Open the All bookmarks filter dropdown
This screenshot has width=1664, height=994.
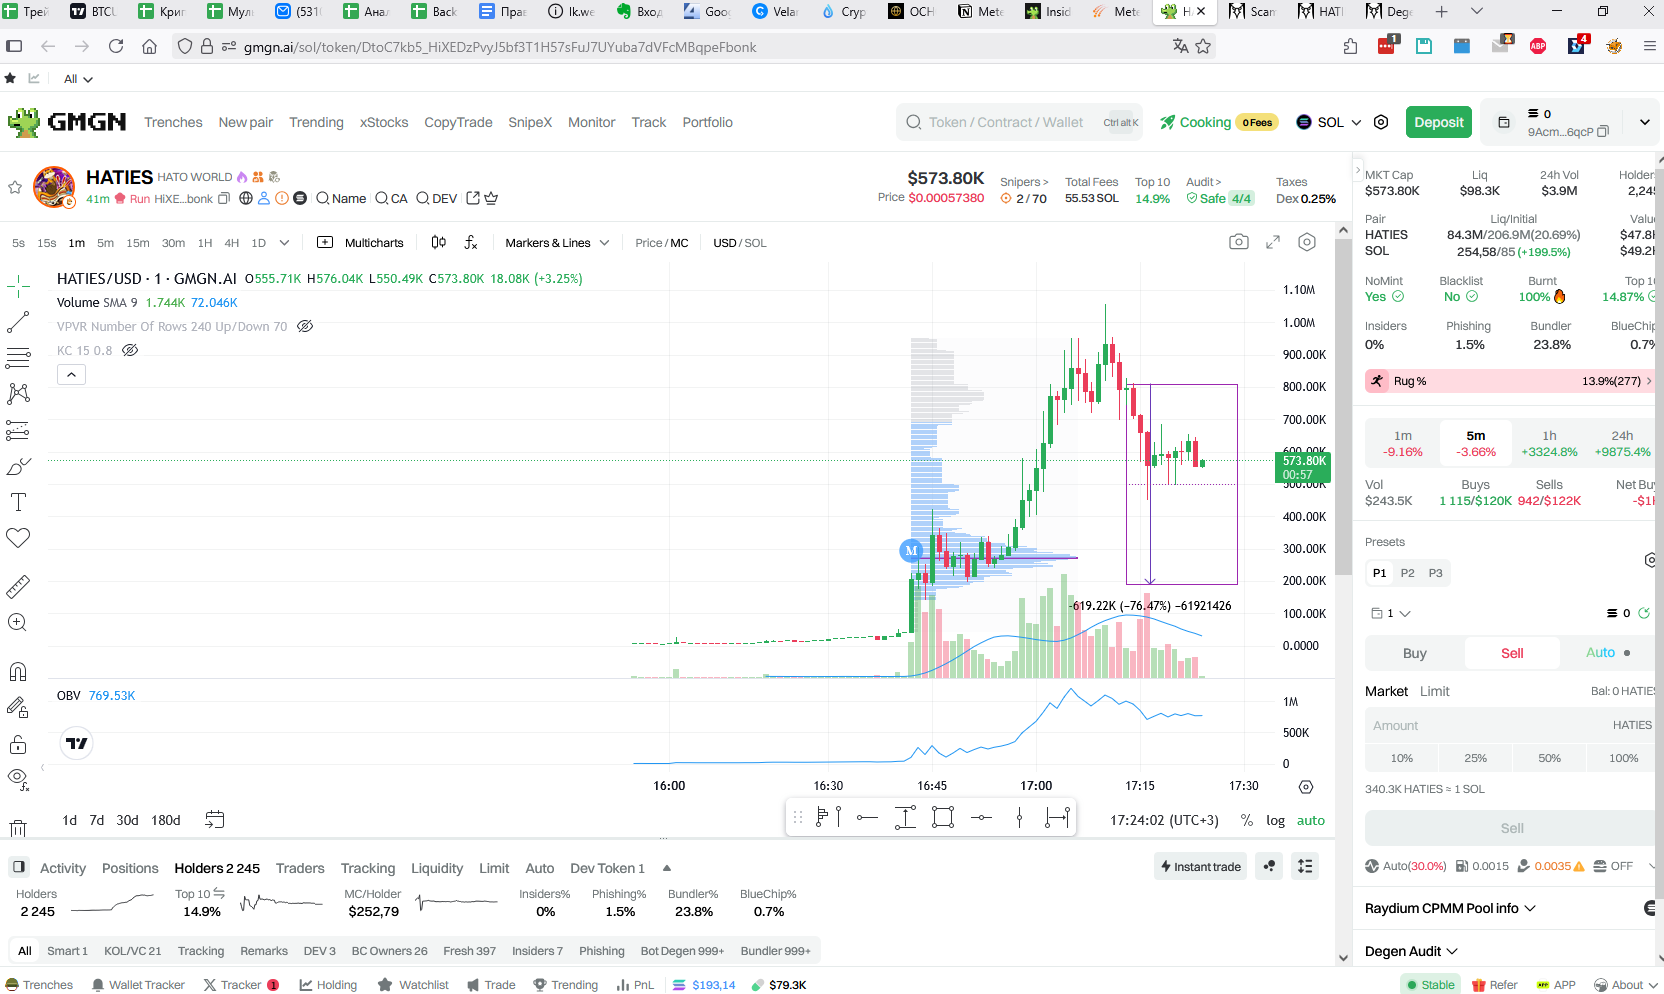(78, 79)
